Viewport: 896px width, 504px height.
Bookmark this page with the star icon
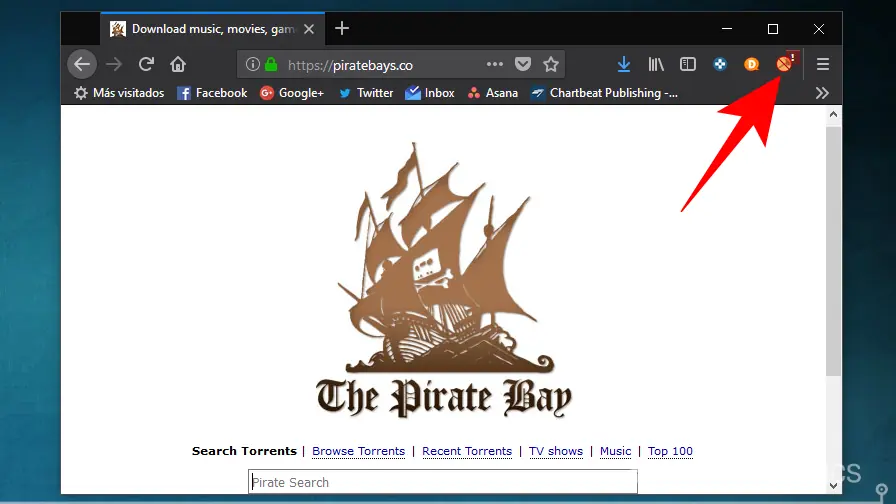click(551, 65)
